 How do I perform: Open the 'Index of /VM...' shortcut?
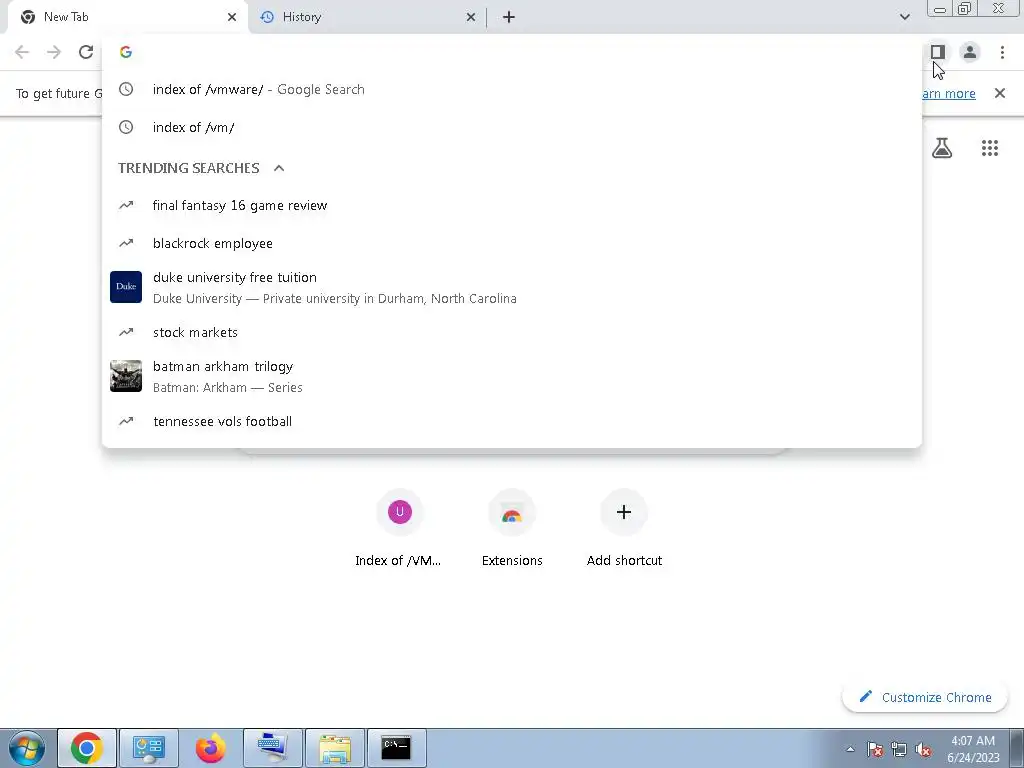click(x=399, y=529)
